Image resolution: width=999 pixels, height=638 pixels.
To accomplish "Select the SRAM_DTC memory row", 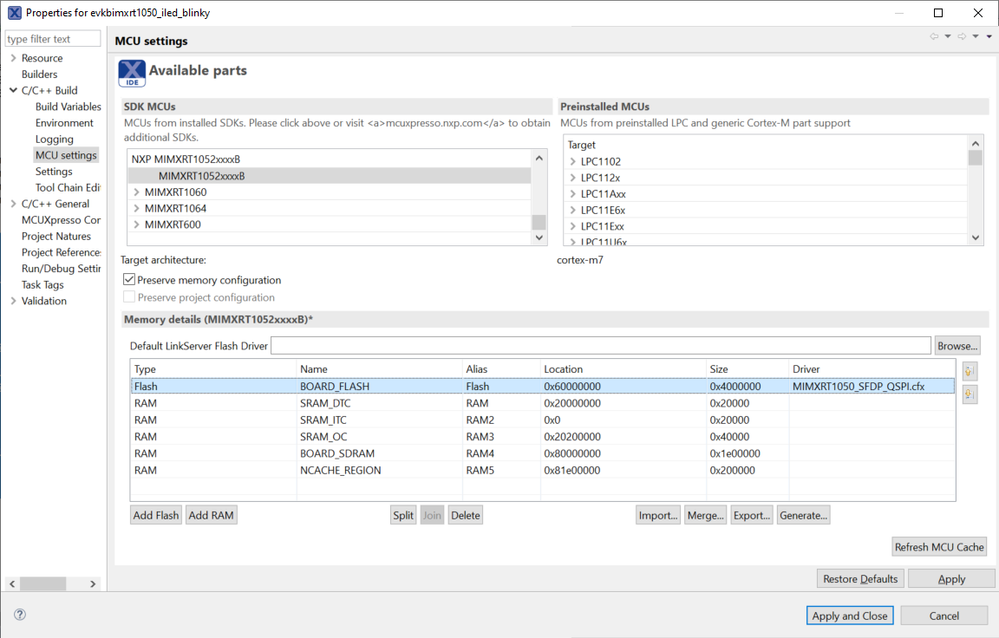I will (x=543, y=403).
